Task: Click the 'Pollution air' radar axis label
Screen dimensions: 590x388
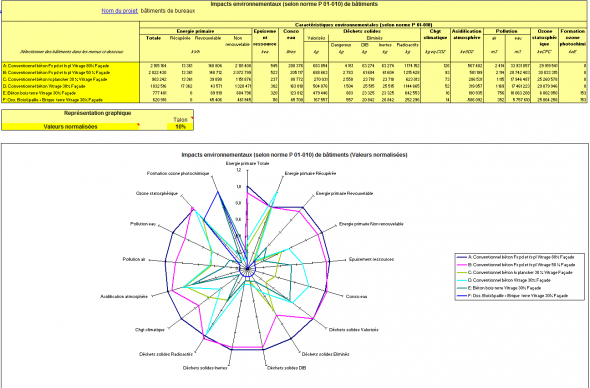Action: (134, 259)
